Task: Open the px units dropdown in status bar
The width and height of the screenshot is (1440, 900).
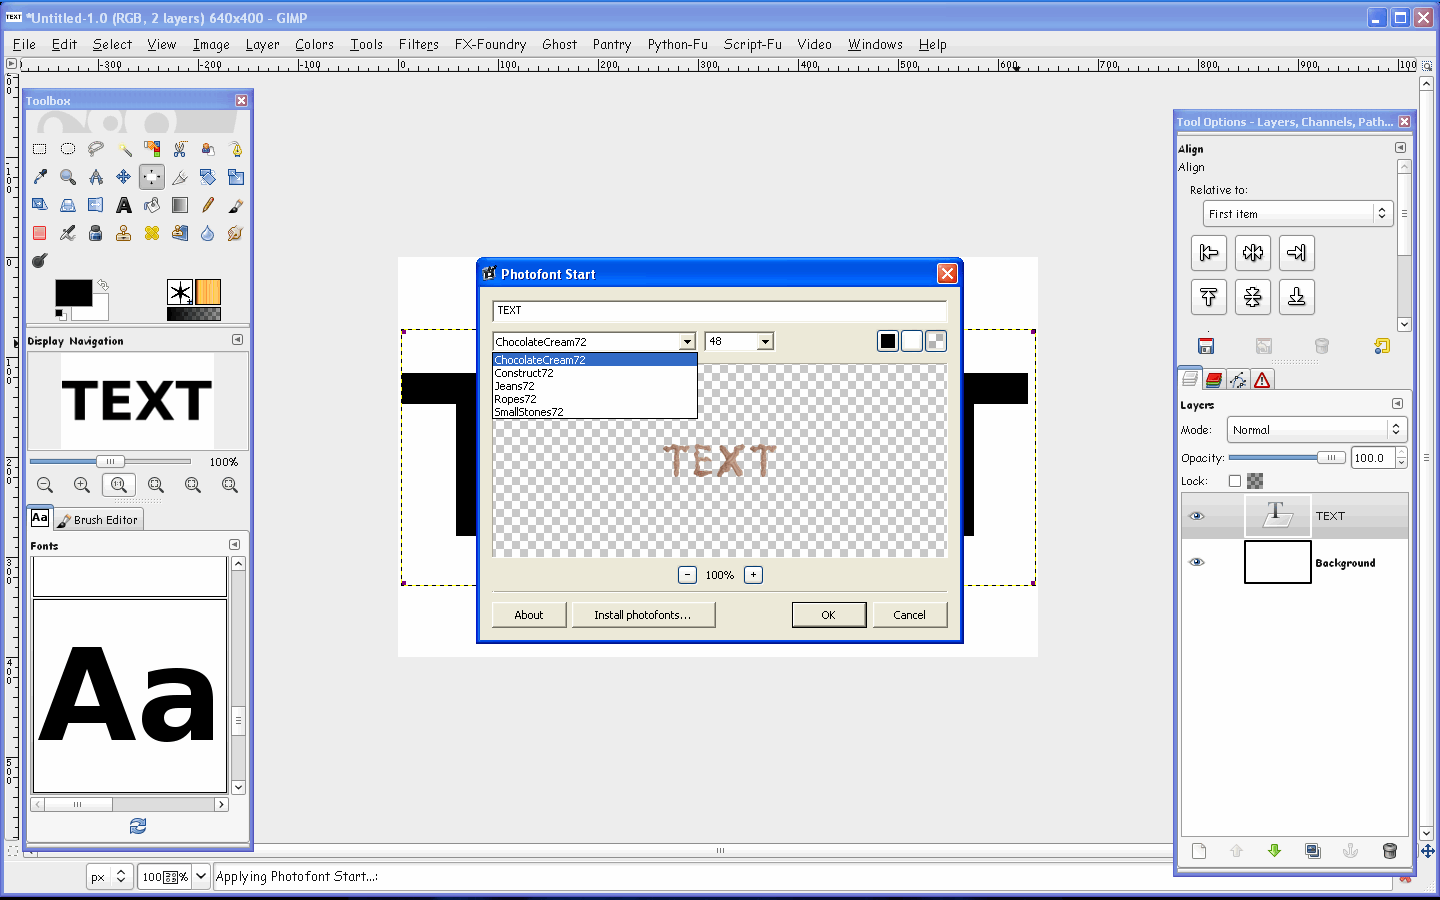Action: point(110,877)
